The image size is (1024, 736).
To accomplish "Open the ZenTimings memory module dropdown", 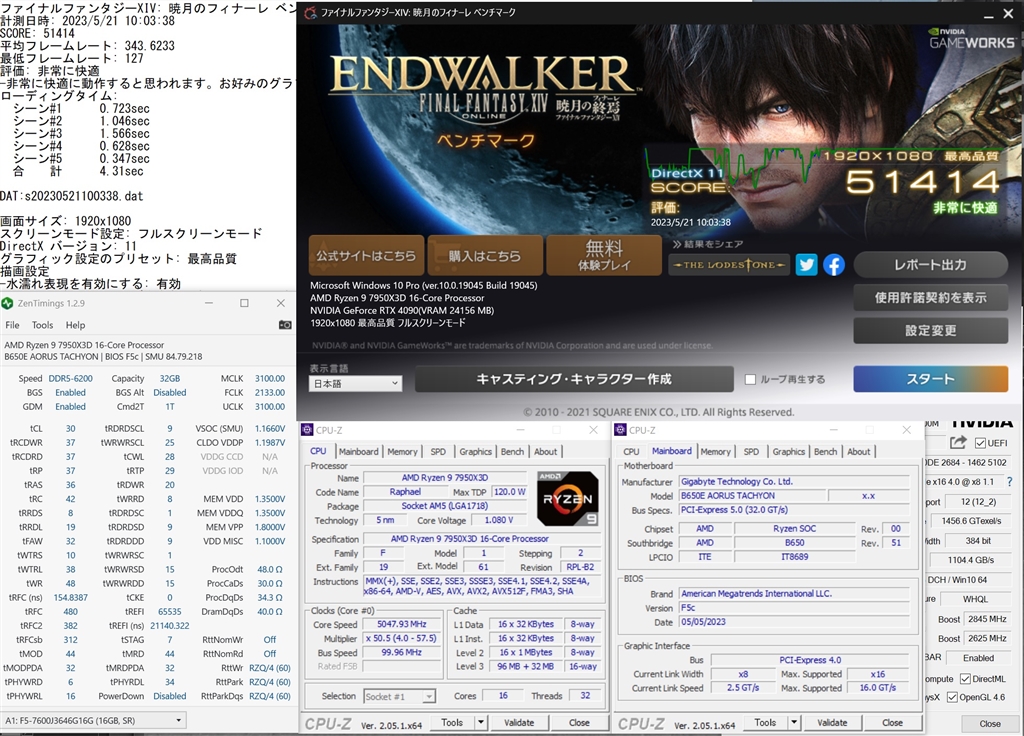I will point(93,720).
